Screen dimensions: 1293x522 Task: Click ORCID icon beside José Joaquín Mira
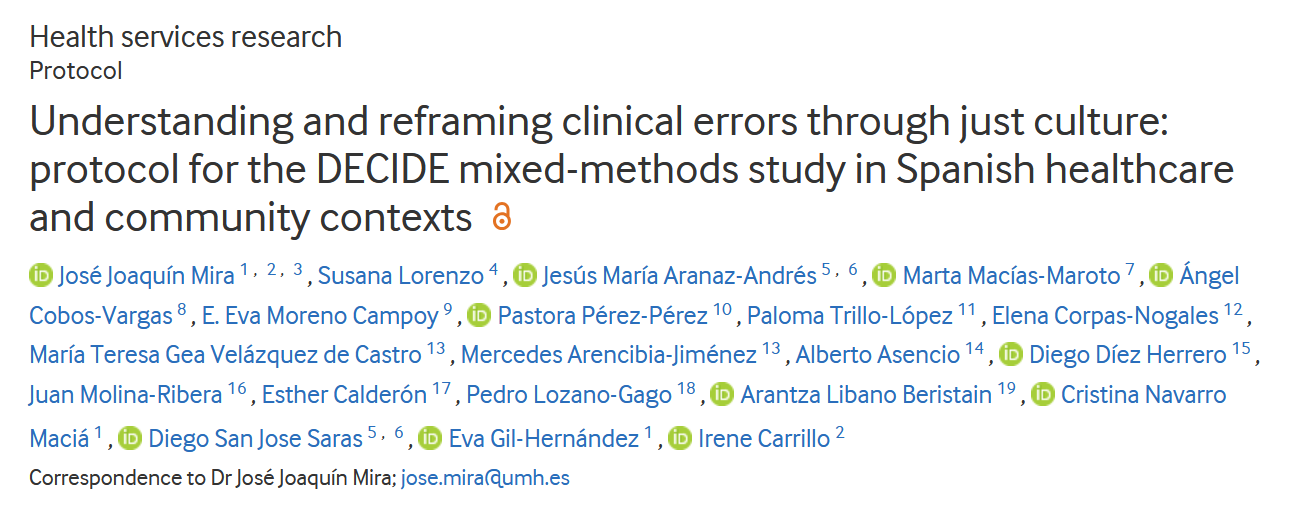(x=41, y=276)
